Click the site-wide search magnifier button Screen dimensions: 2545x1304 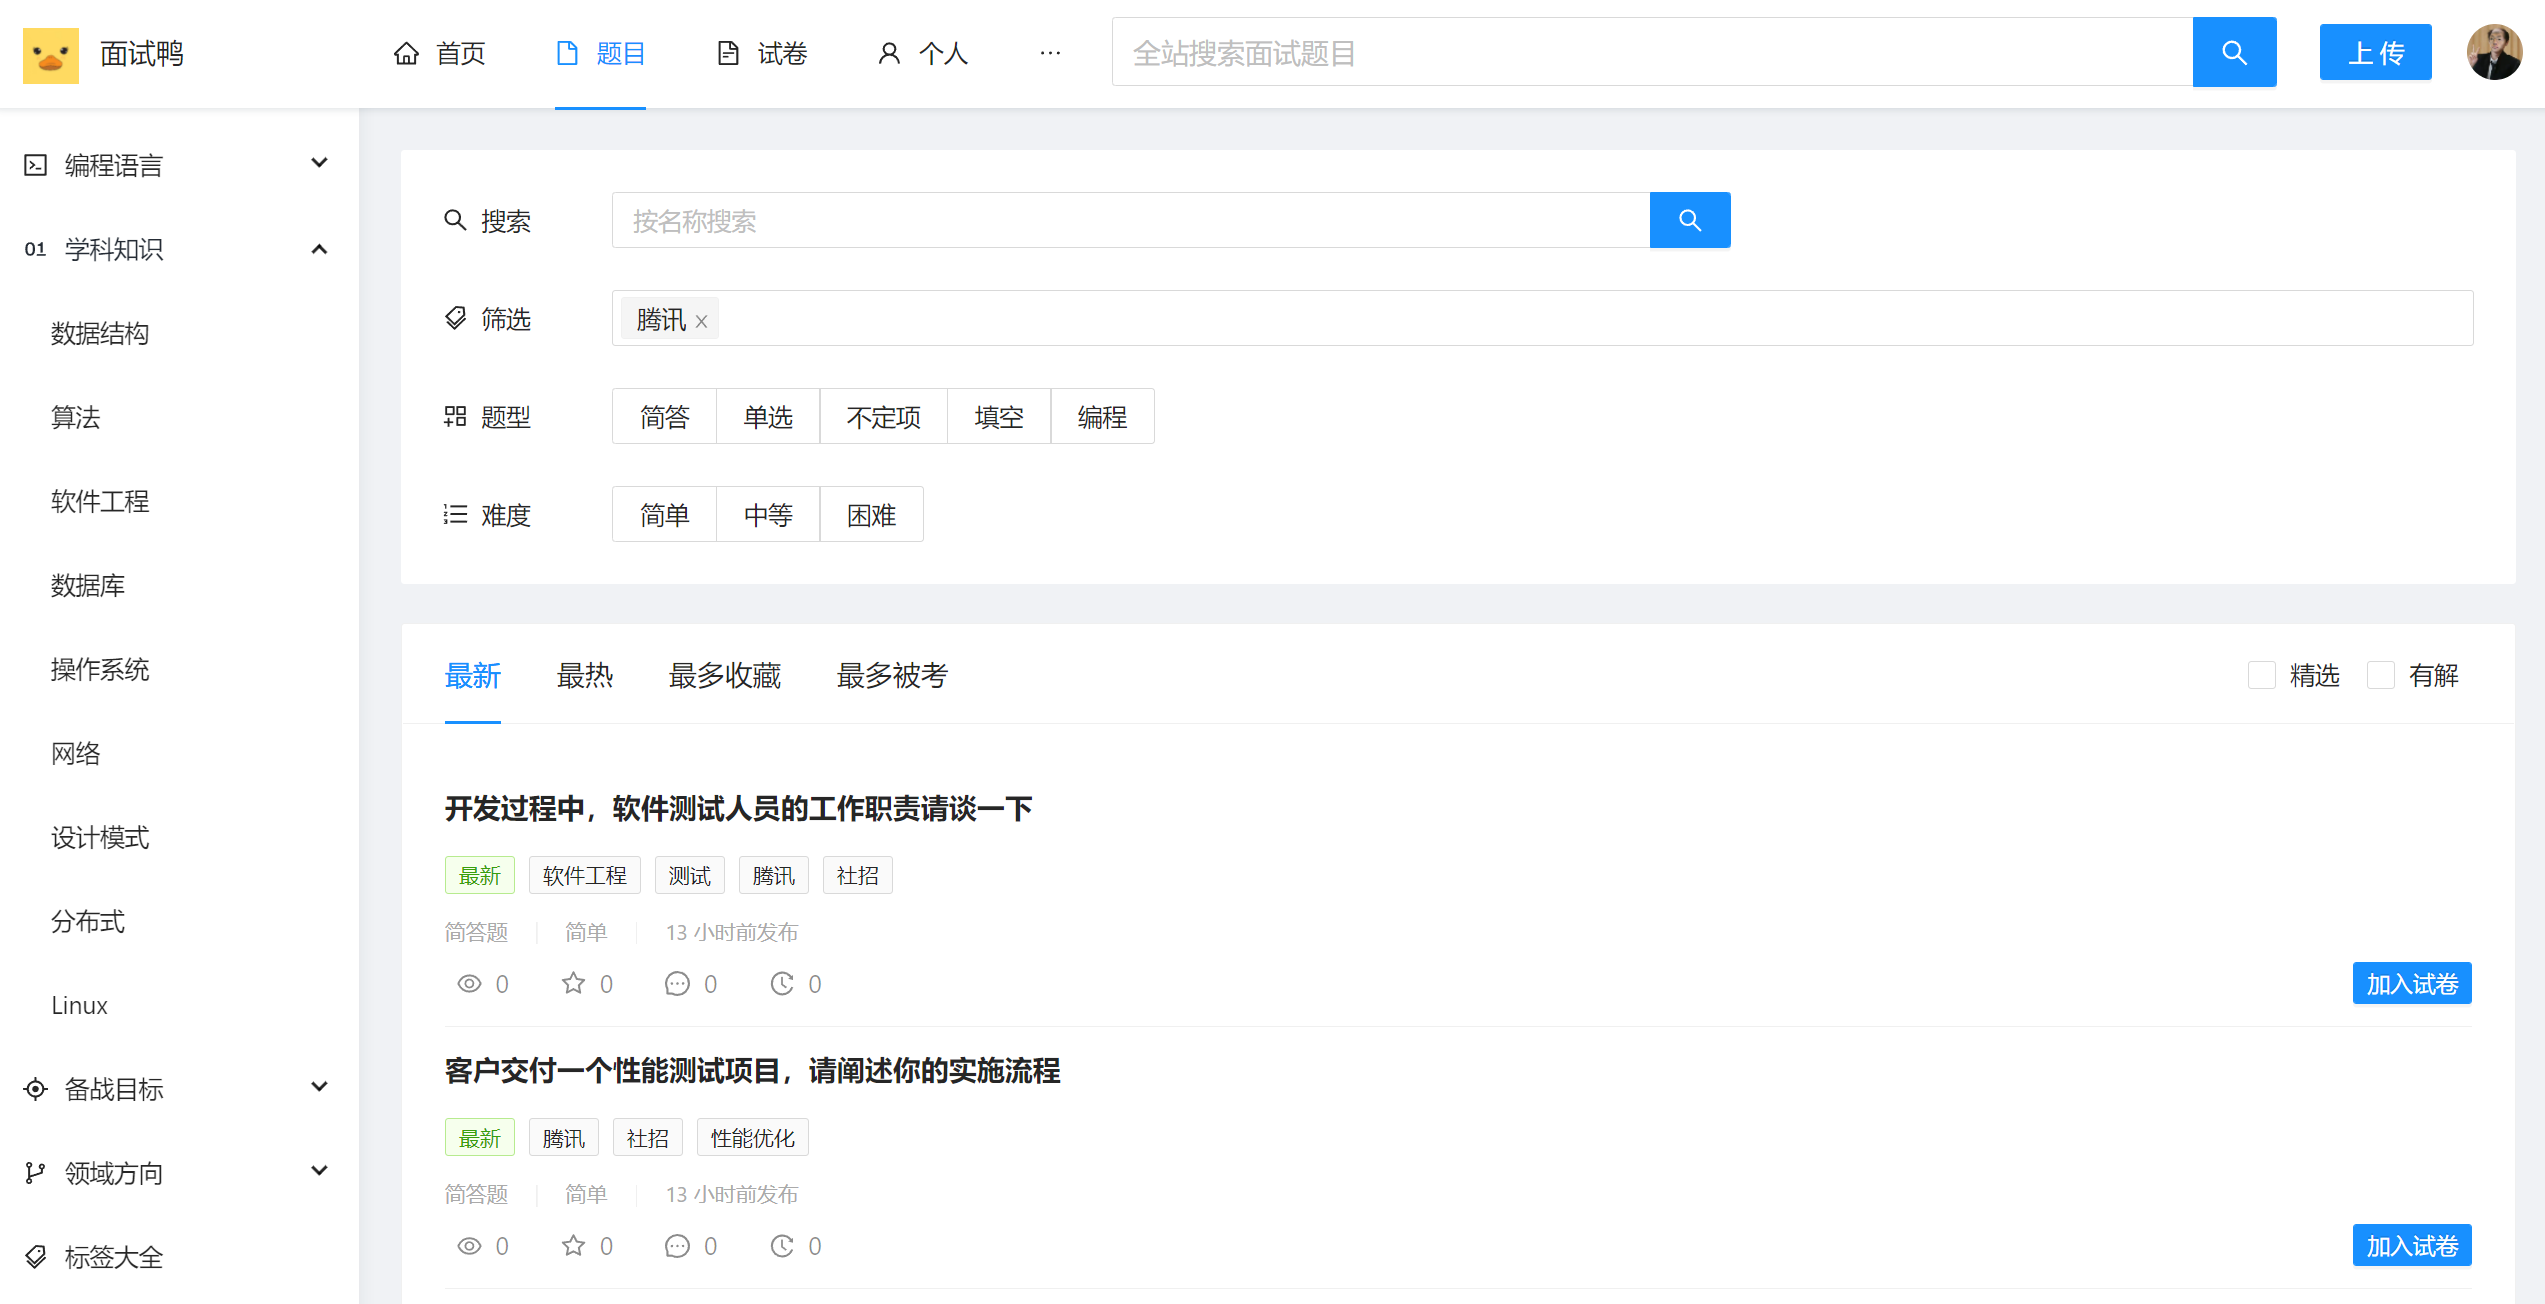click(x=2234, y=52)
